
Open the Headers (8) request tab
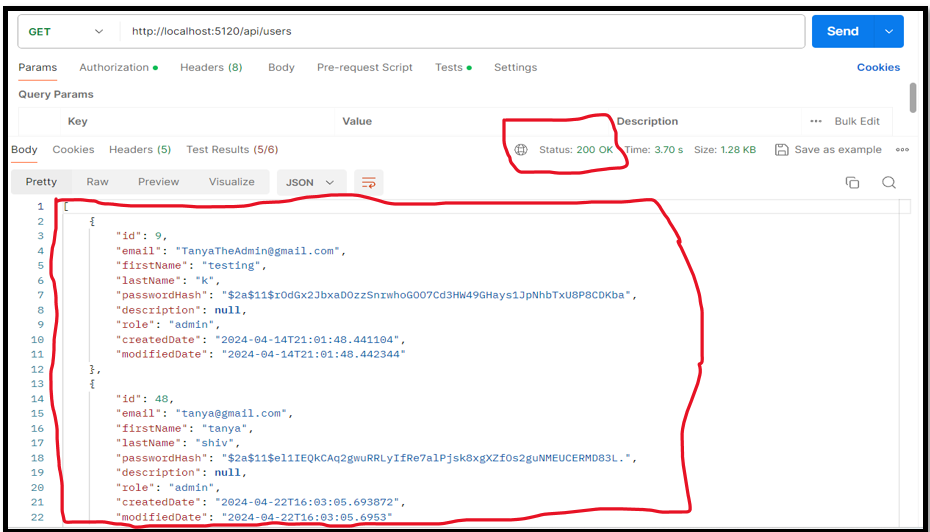click(x=211, y=68)
